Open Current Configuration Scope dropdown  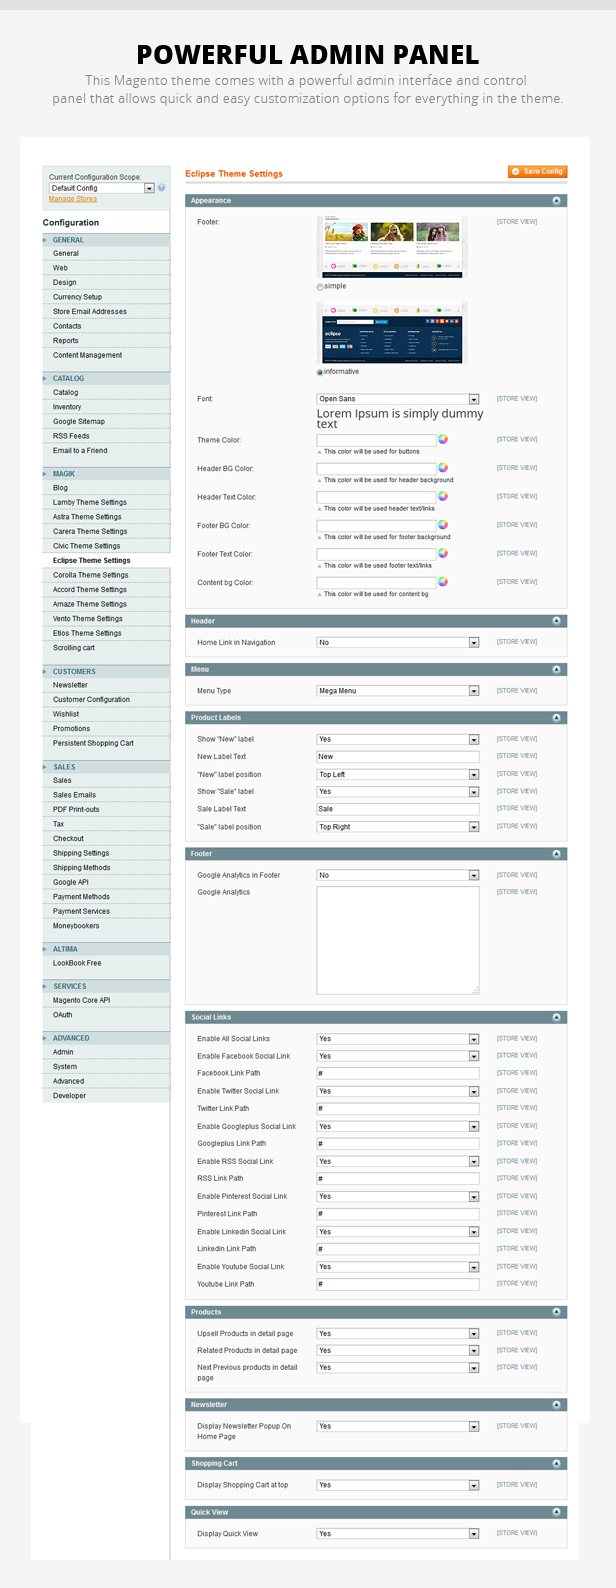tap(102, 188)
